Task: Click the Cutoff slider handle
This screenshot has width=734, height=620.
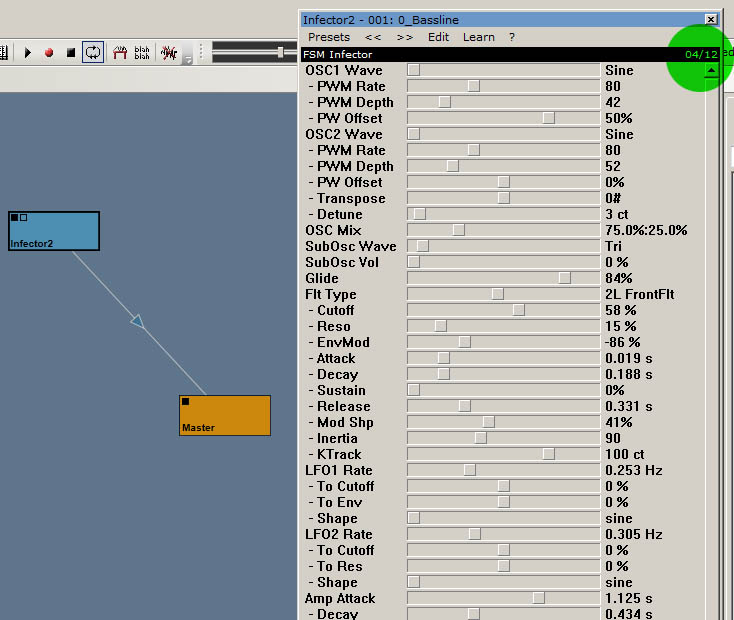Action: [518, 310]
